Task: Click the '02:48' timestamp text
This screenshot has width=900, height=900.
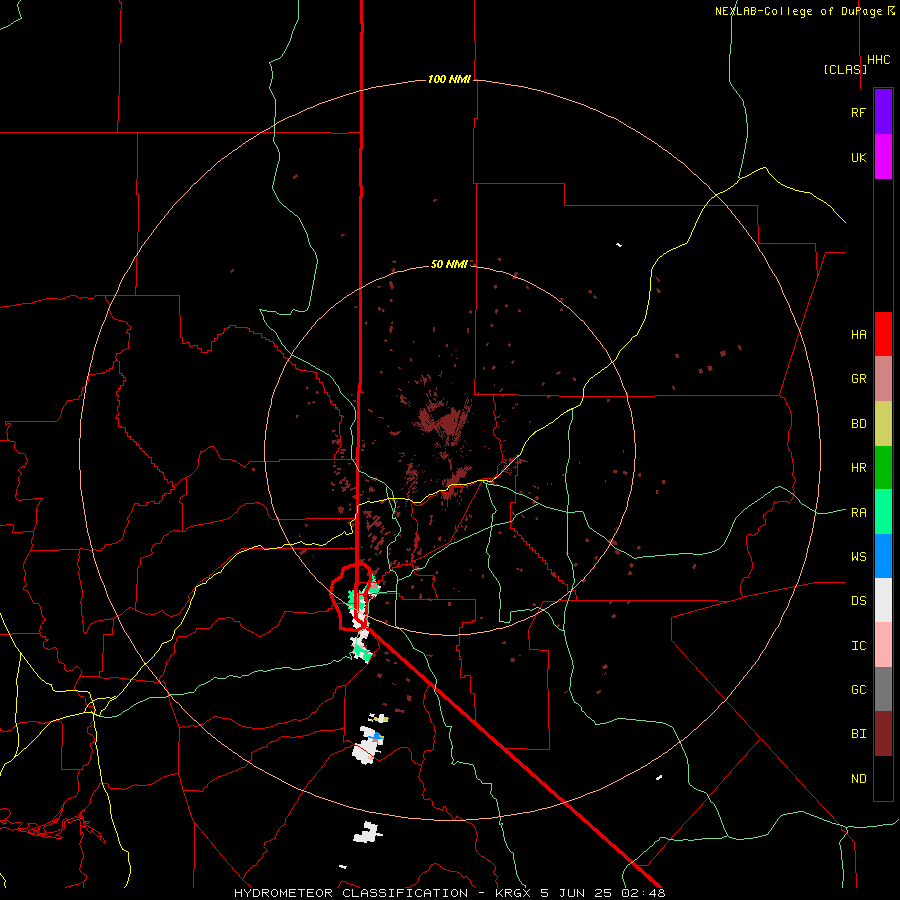Action: (x=642, y=893)
